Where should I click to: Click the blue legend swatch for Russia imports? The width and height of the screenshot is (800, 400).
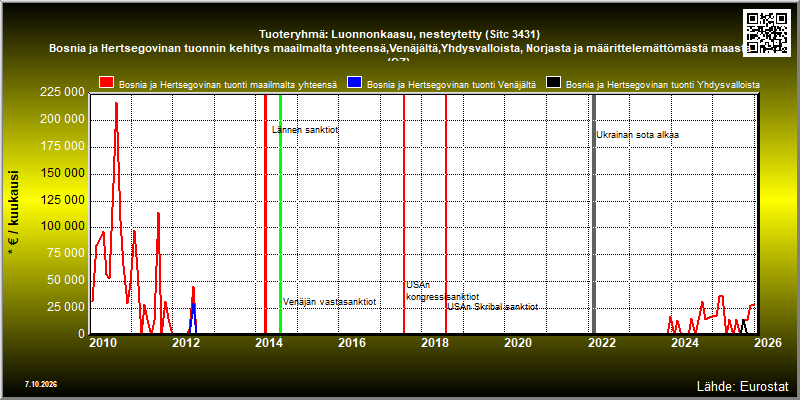click(x=355, y=84)
